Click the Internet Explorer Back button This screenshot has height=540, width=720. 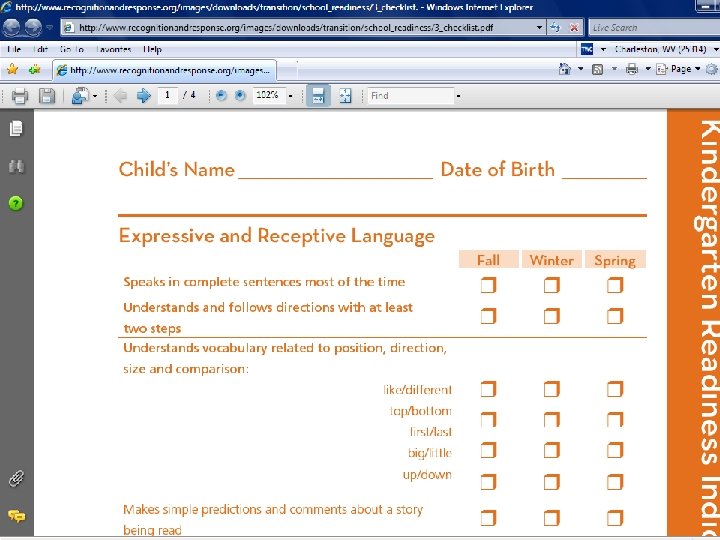pyautogui.click(x=11, y=28)
